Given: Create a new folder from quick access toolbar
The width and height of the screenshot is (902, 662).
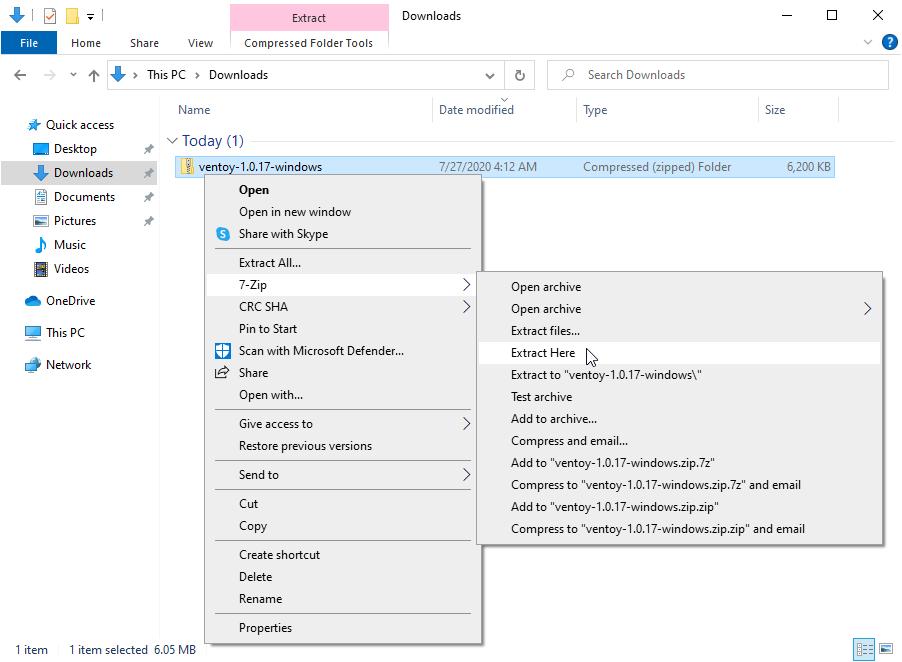Looking at the screenshot, I should pyautogui.click(x=70, y=14).
